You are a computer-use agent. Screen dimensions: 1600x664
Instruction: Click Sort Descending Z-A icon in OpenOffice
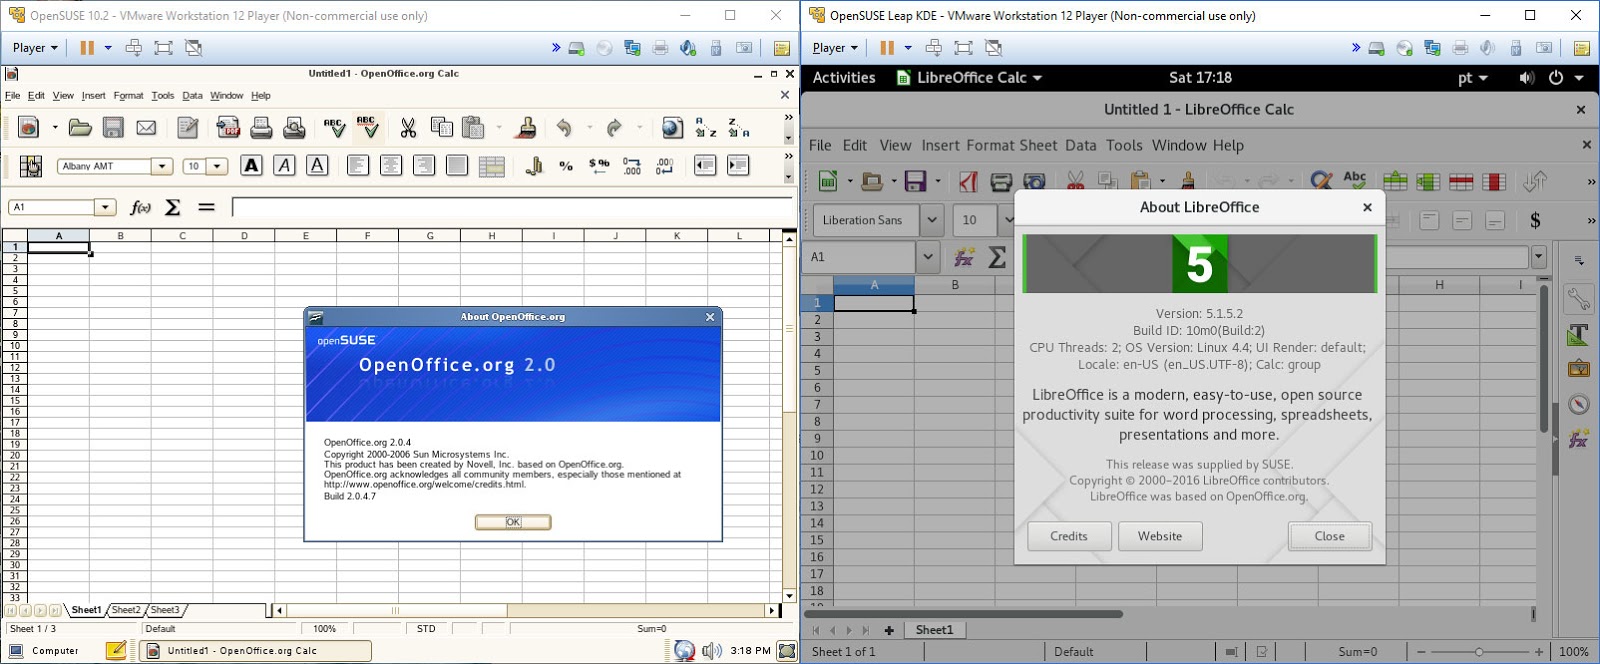coord(739,128)
